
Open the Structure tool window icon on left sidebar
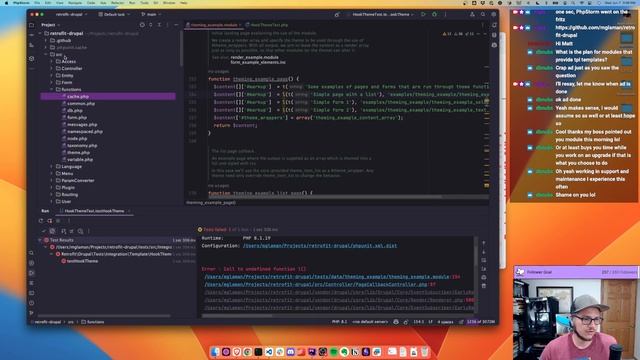32,45
